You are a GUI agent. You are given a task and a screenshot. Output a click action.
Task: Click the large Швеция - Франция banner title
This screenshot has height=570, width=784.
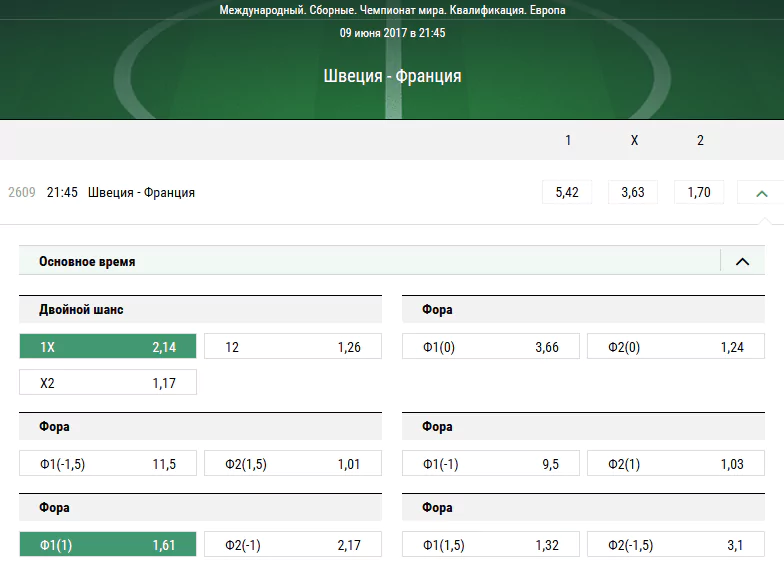point(392,76)
